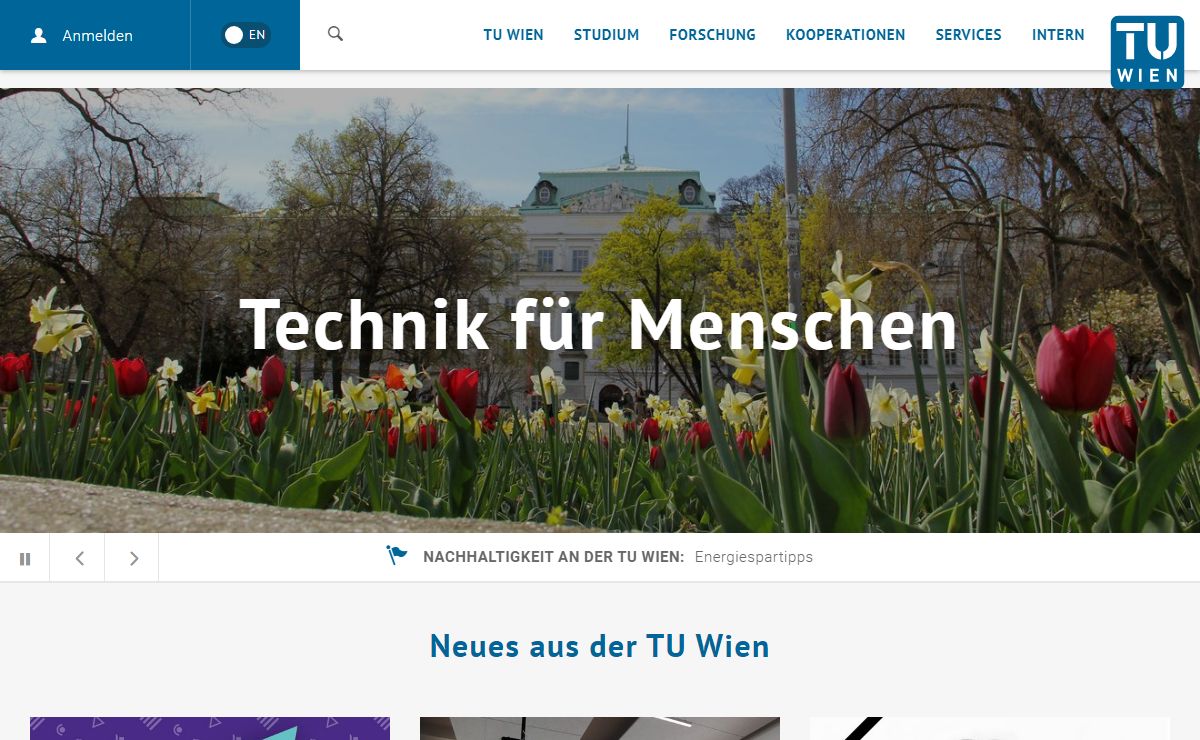The width and height of the screenshot is (1200, 740).
Task: Open the Energiespartipps link
Action: pos(754,557)
